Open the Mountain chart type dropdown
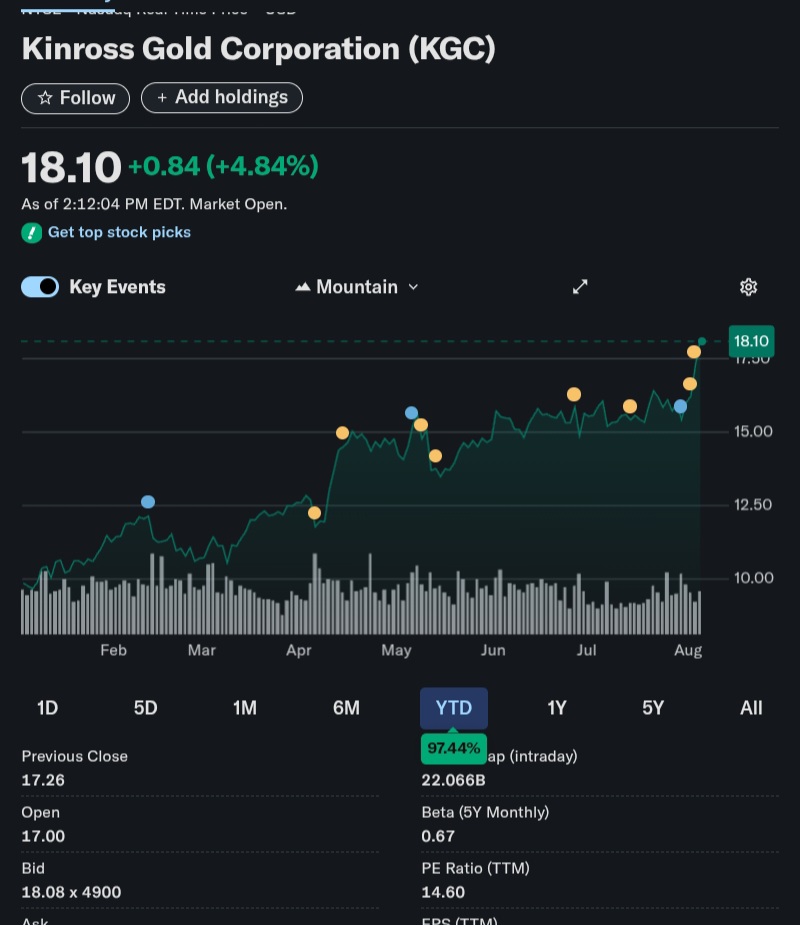 tap(357, 287)
